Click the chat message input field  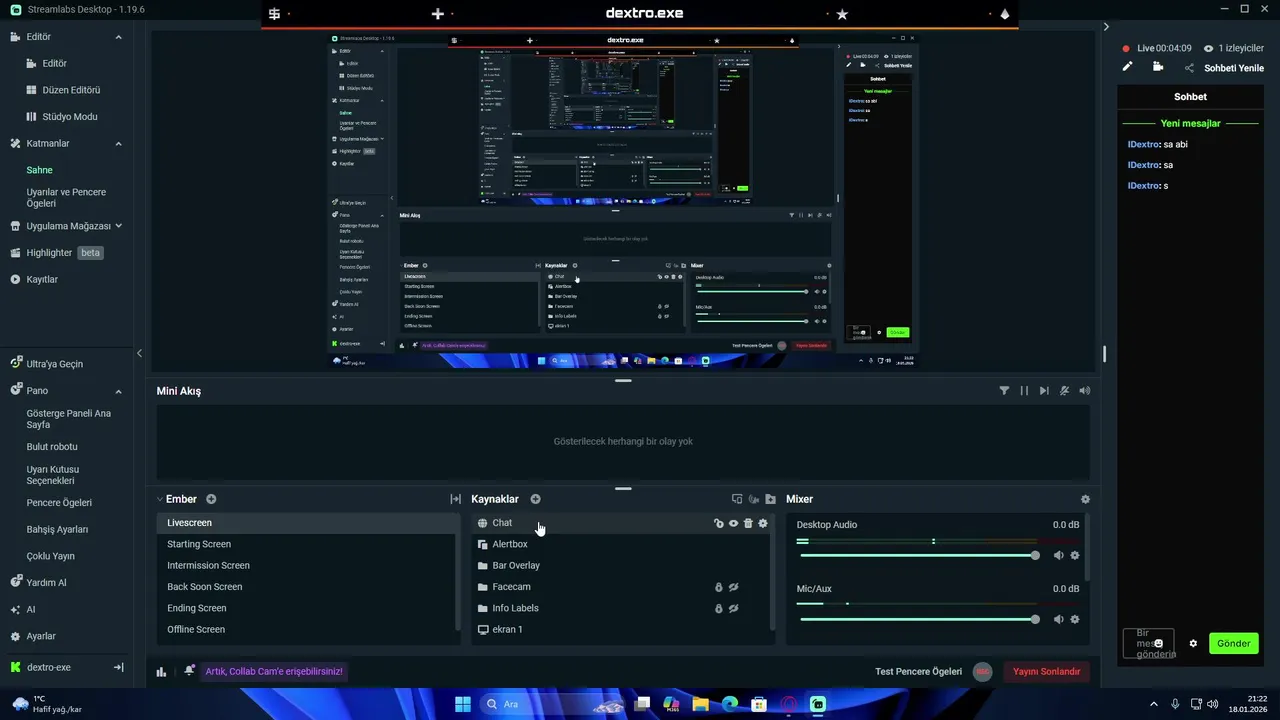click(x=1149, y=643)
